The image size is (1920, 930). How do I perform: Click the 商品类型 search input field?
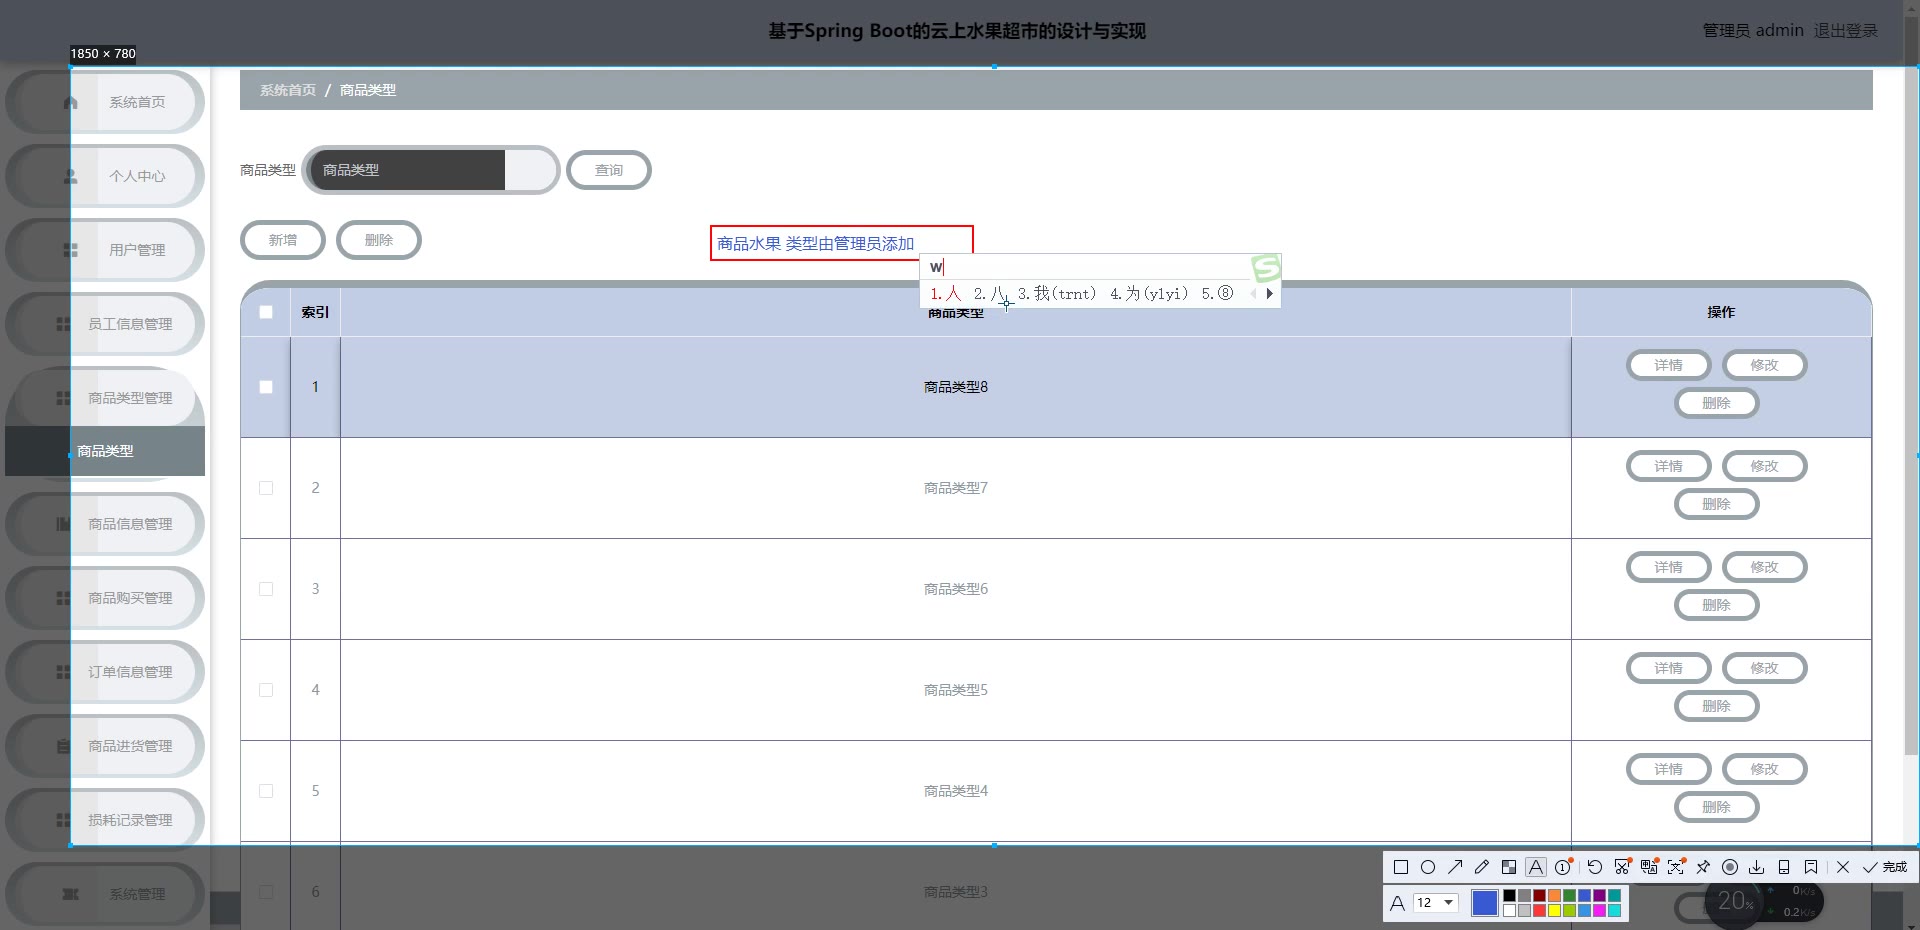[x=430, y=170]
